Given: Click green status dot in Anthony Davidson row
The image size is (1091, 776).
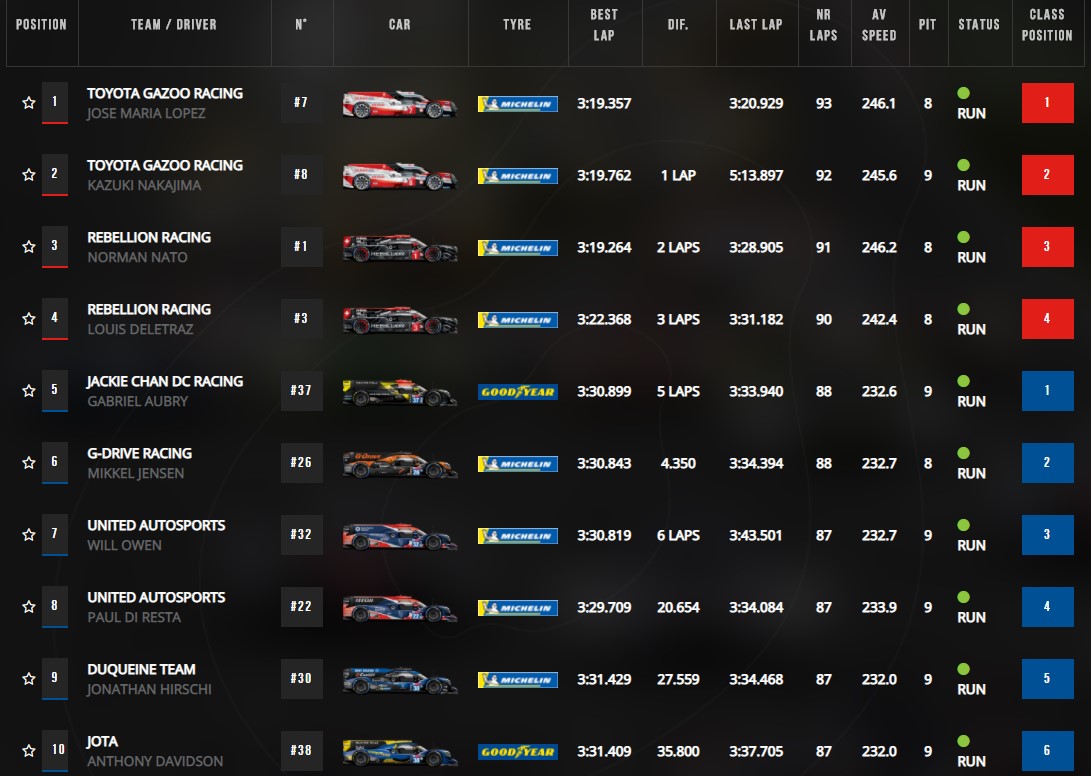Looking at the screenshot, I should [x=964, y=741].
